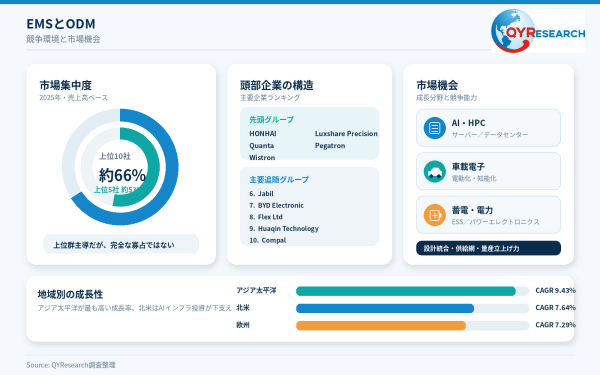Click the 10. Compal list entry

(x=267, y=240)
